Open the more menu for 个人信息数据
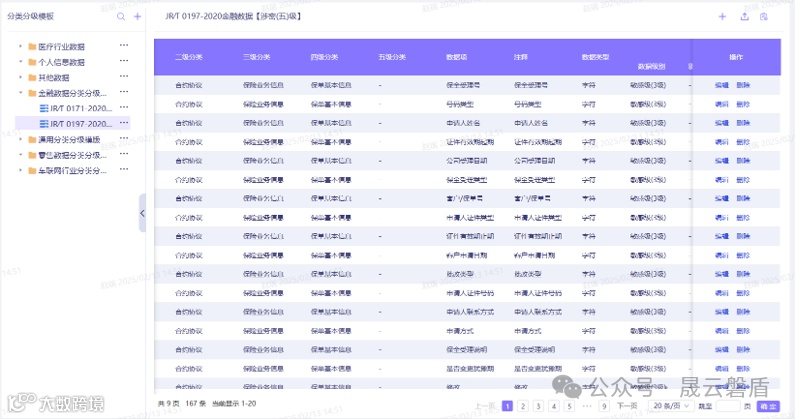Image resolution: width=795 pixels, height=419 pixels. 124,61
